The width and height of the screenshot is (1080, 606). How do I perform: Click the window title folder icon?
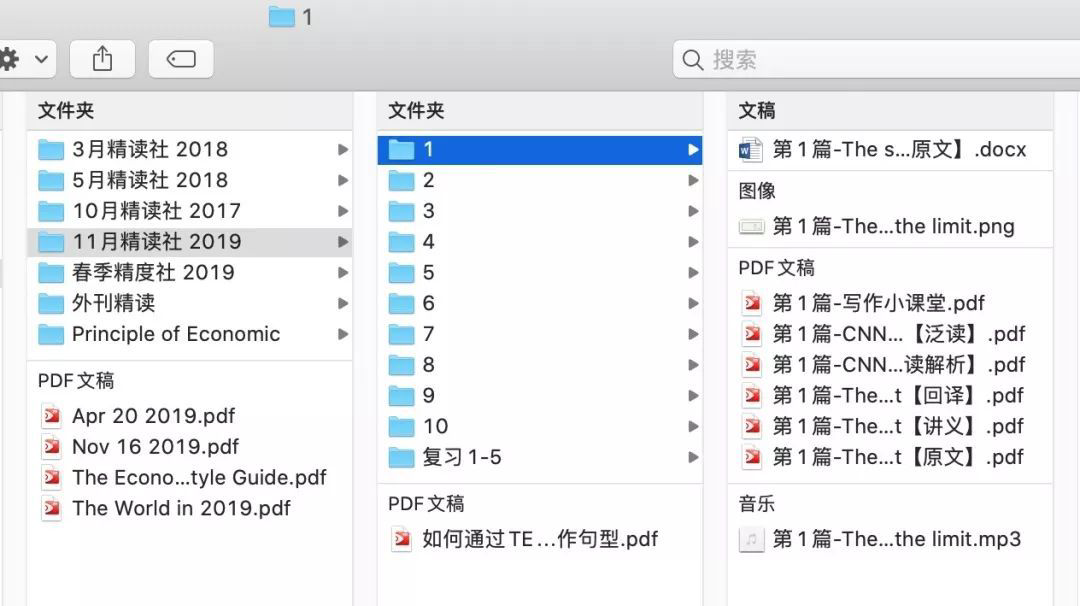point(282,17)
